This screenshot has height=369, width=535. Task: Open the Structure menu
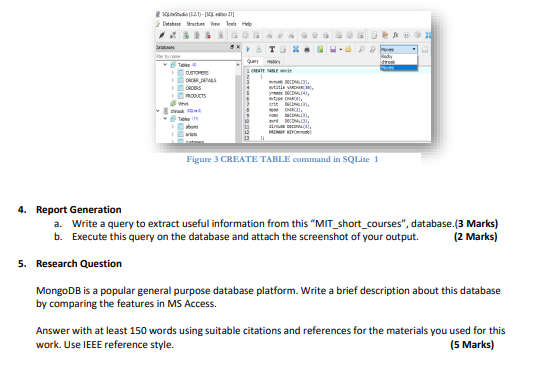[x=196, y=24]
